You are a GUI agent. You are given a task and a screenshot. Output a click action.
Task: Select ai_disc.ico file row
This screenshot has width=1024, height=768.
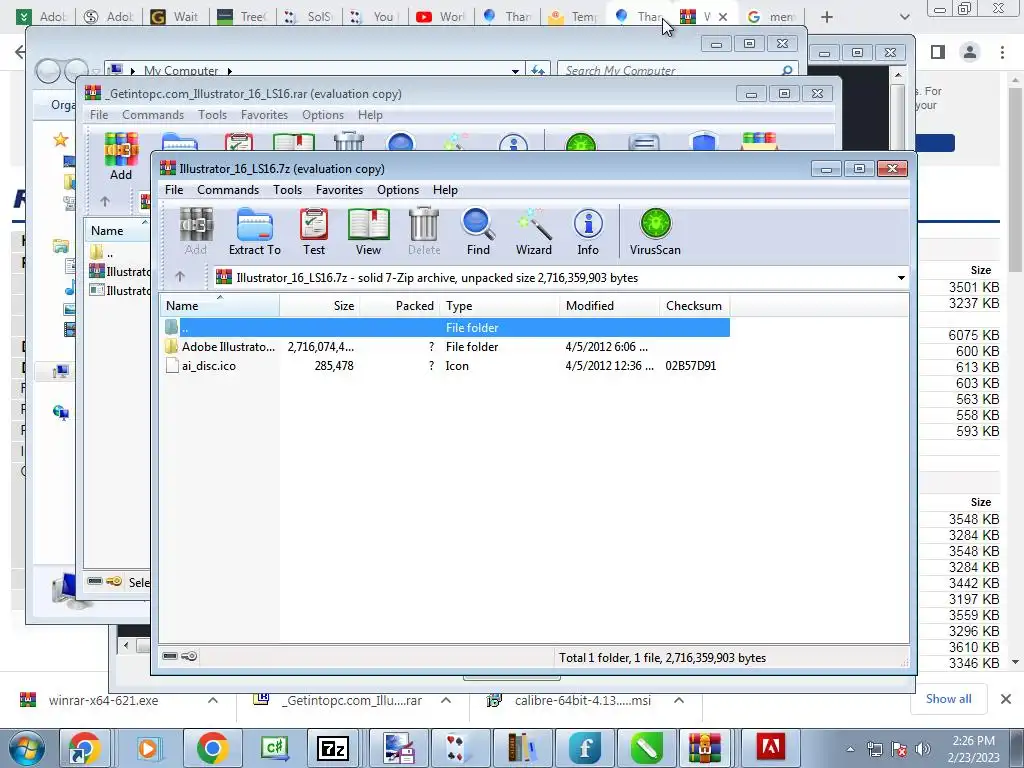point(445,366)
